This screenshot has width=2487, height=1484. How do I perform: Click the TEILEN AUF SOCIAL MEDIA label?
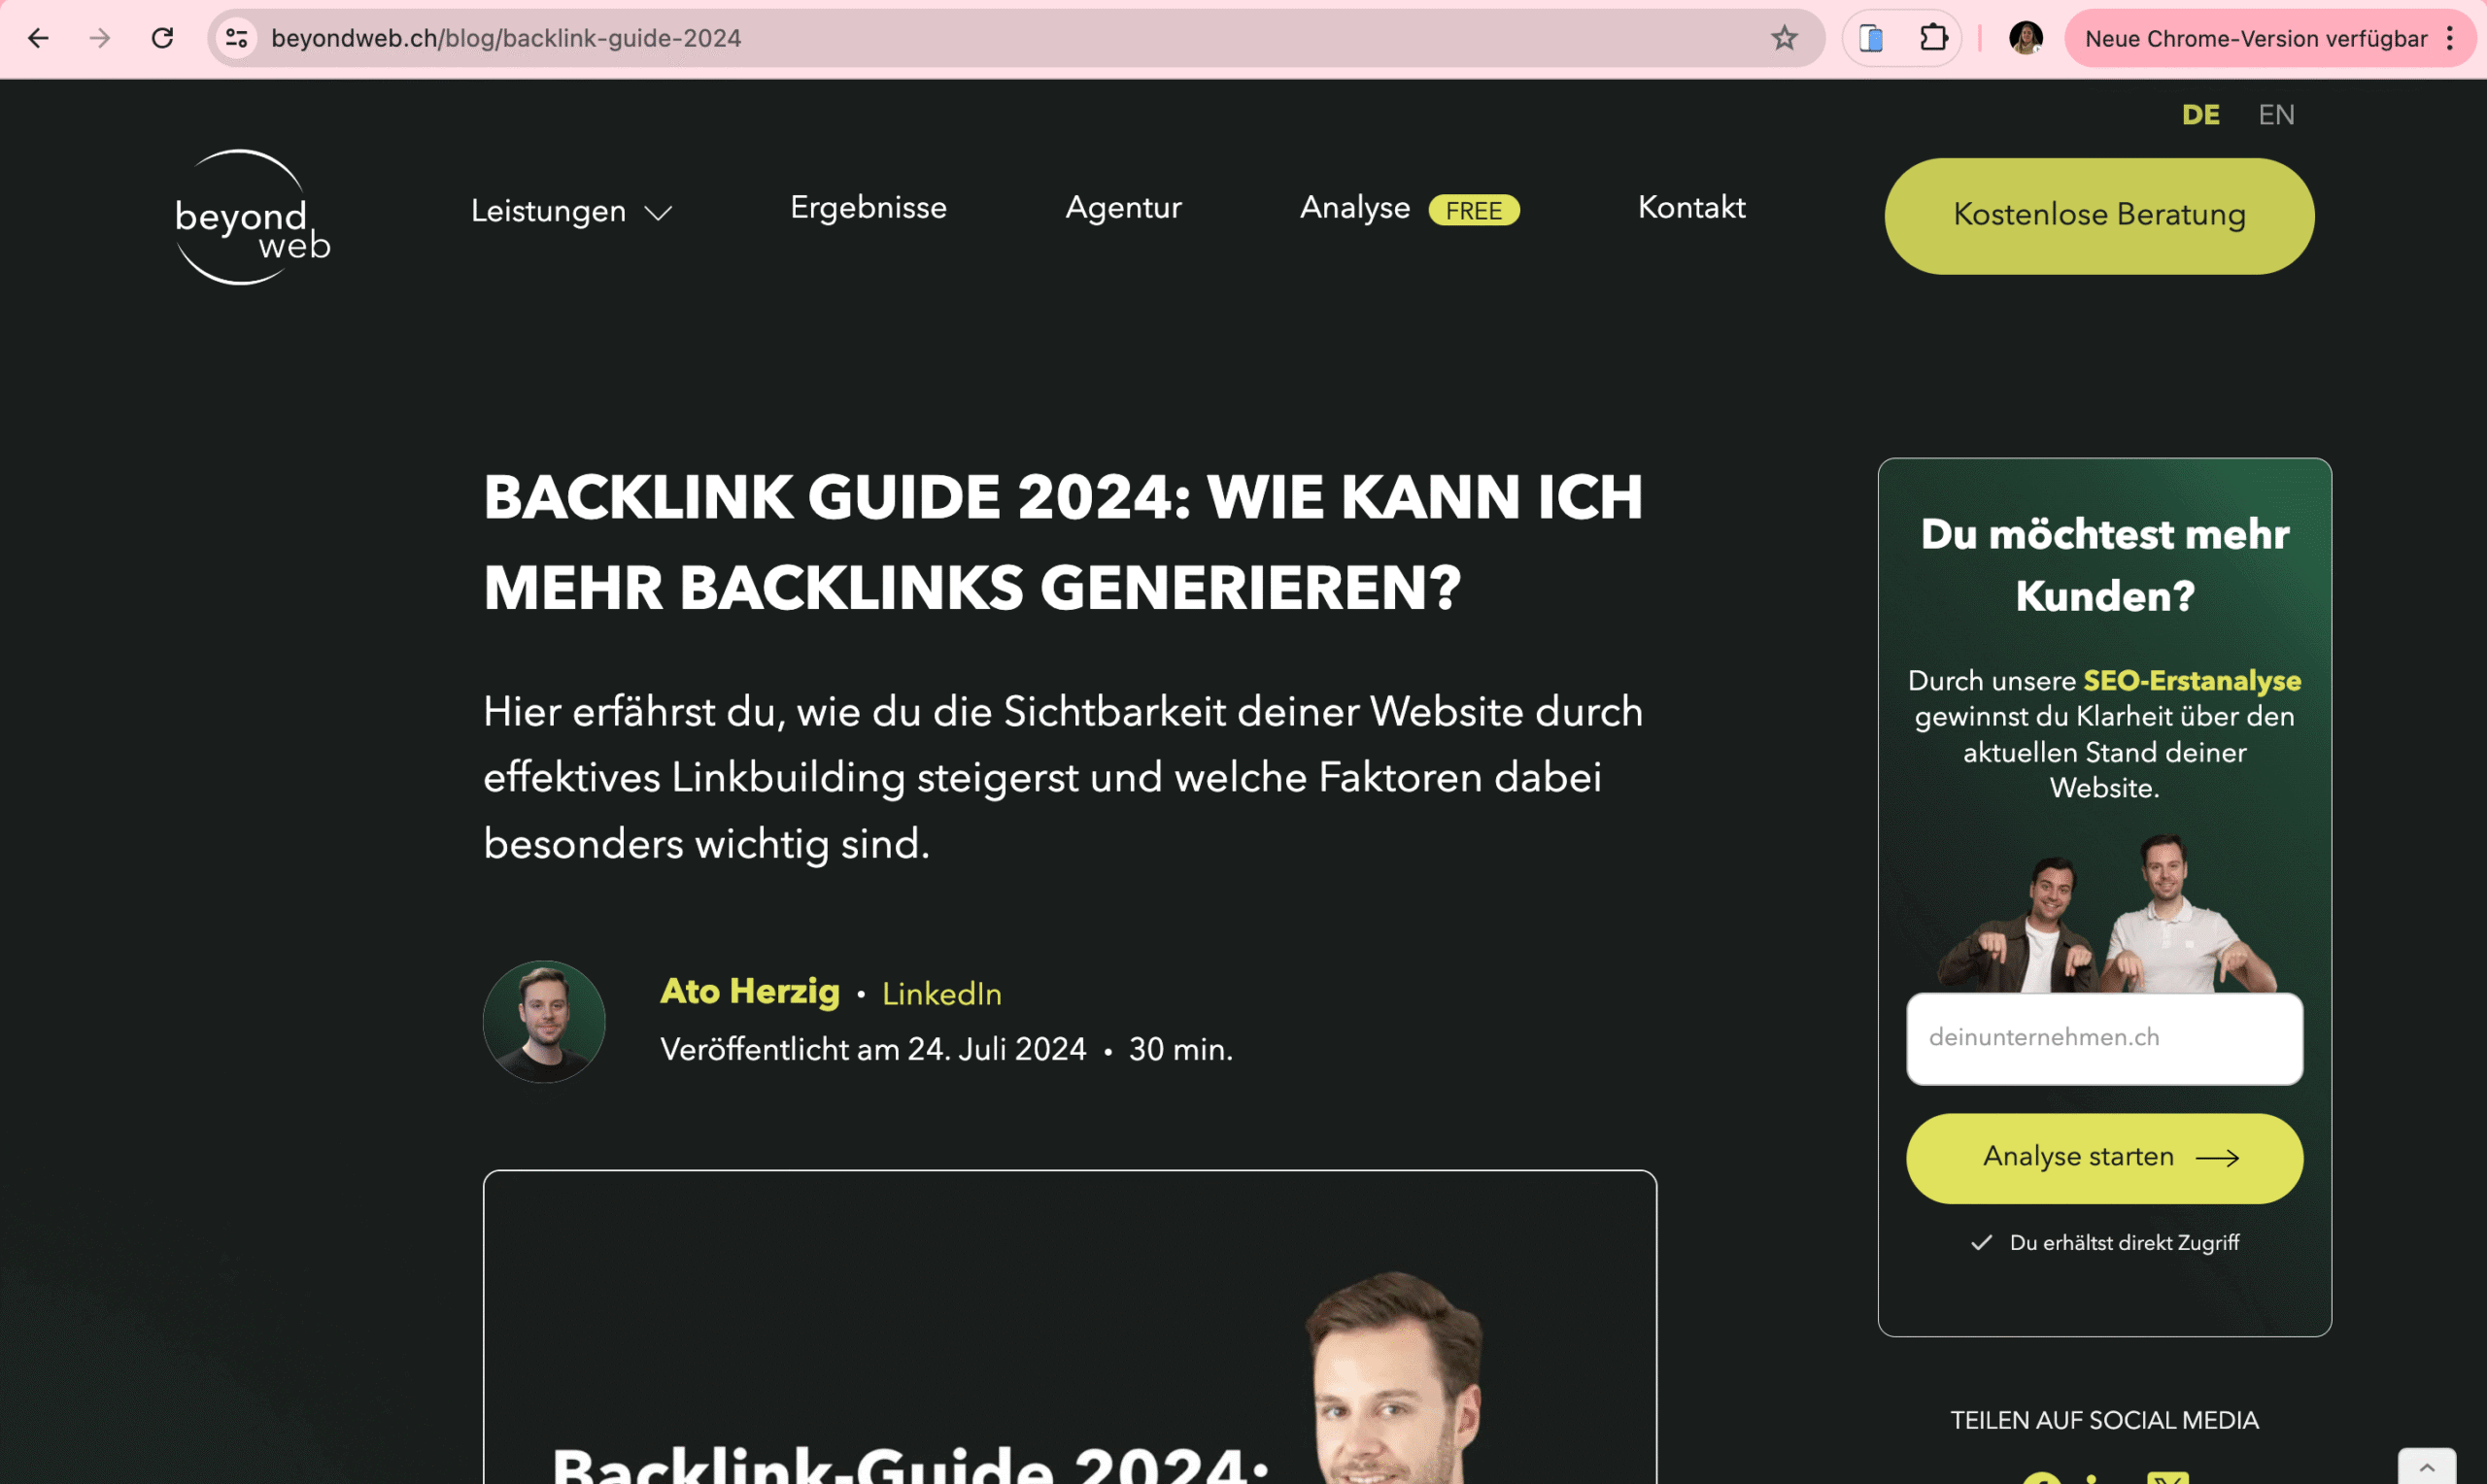click(x=2104, y=1420)
